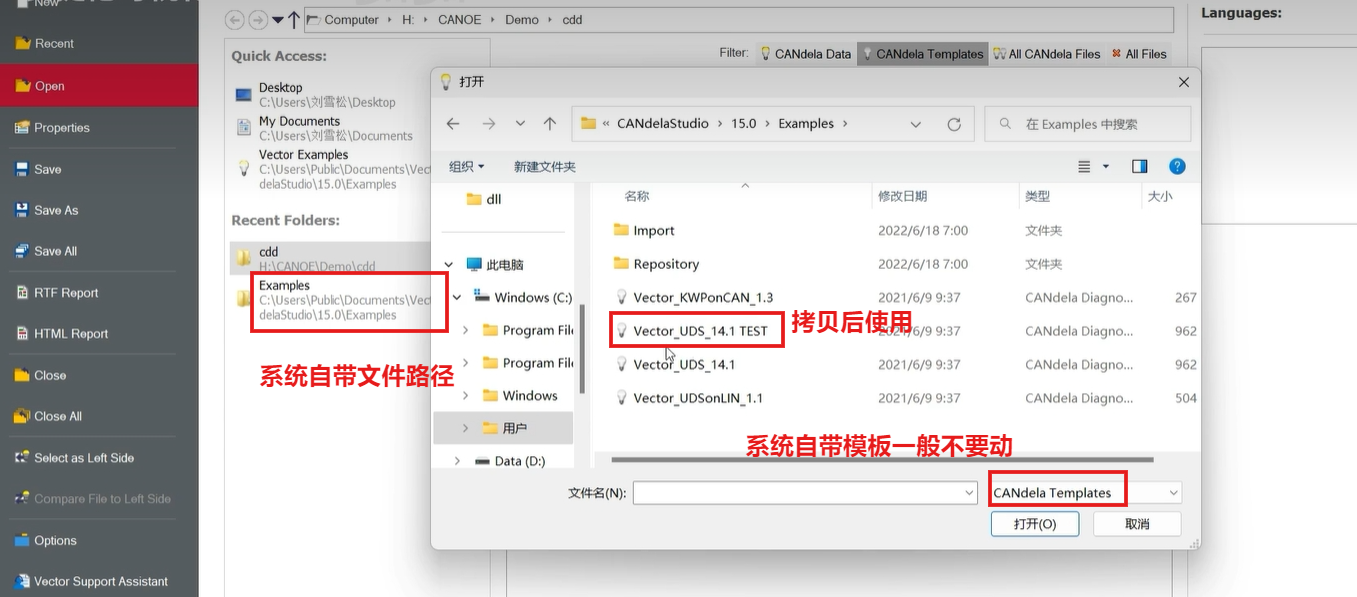Image resolution: width=1357 pixels, height=597 pixels.
Task: Open Properties from the left menu
Action: click(x=61, y=128)
